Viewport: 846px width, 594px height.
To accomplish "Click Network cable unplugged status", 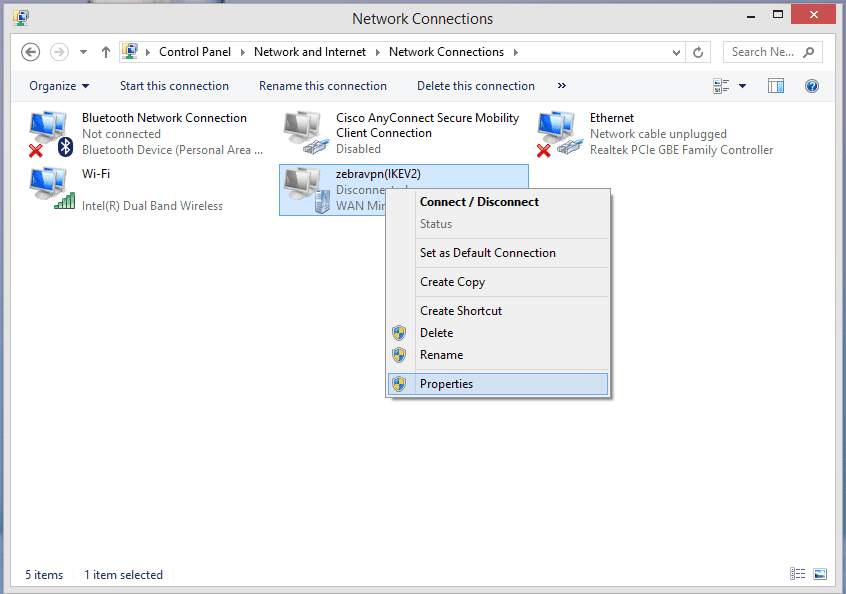I will 658,134.
